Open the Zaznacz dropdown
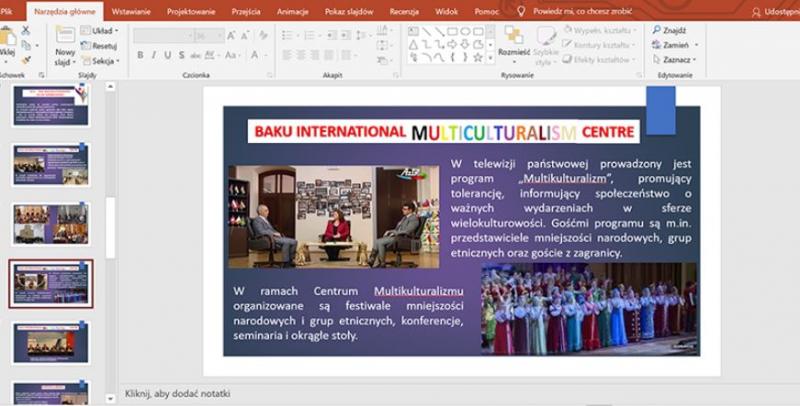 tap(674, 60)
